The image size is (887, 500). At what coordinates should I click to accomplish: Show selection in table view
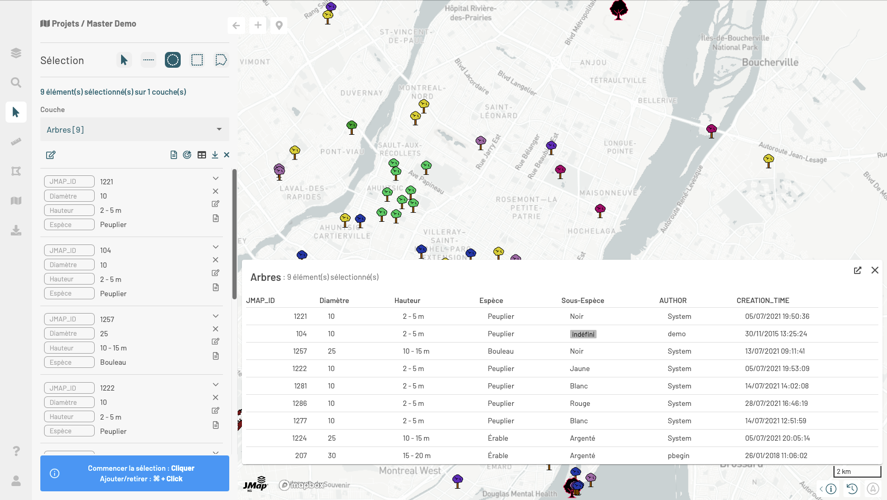[x=201, y=155]
